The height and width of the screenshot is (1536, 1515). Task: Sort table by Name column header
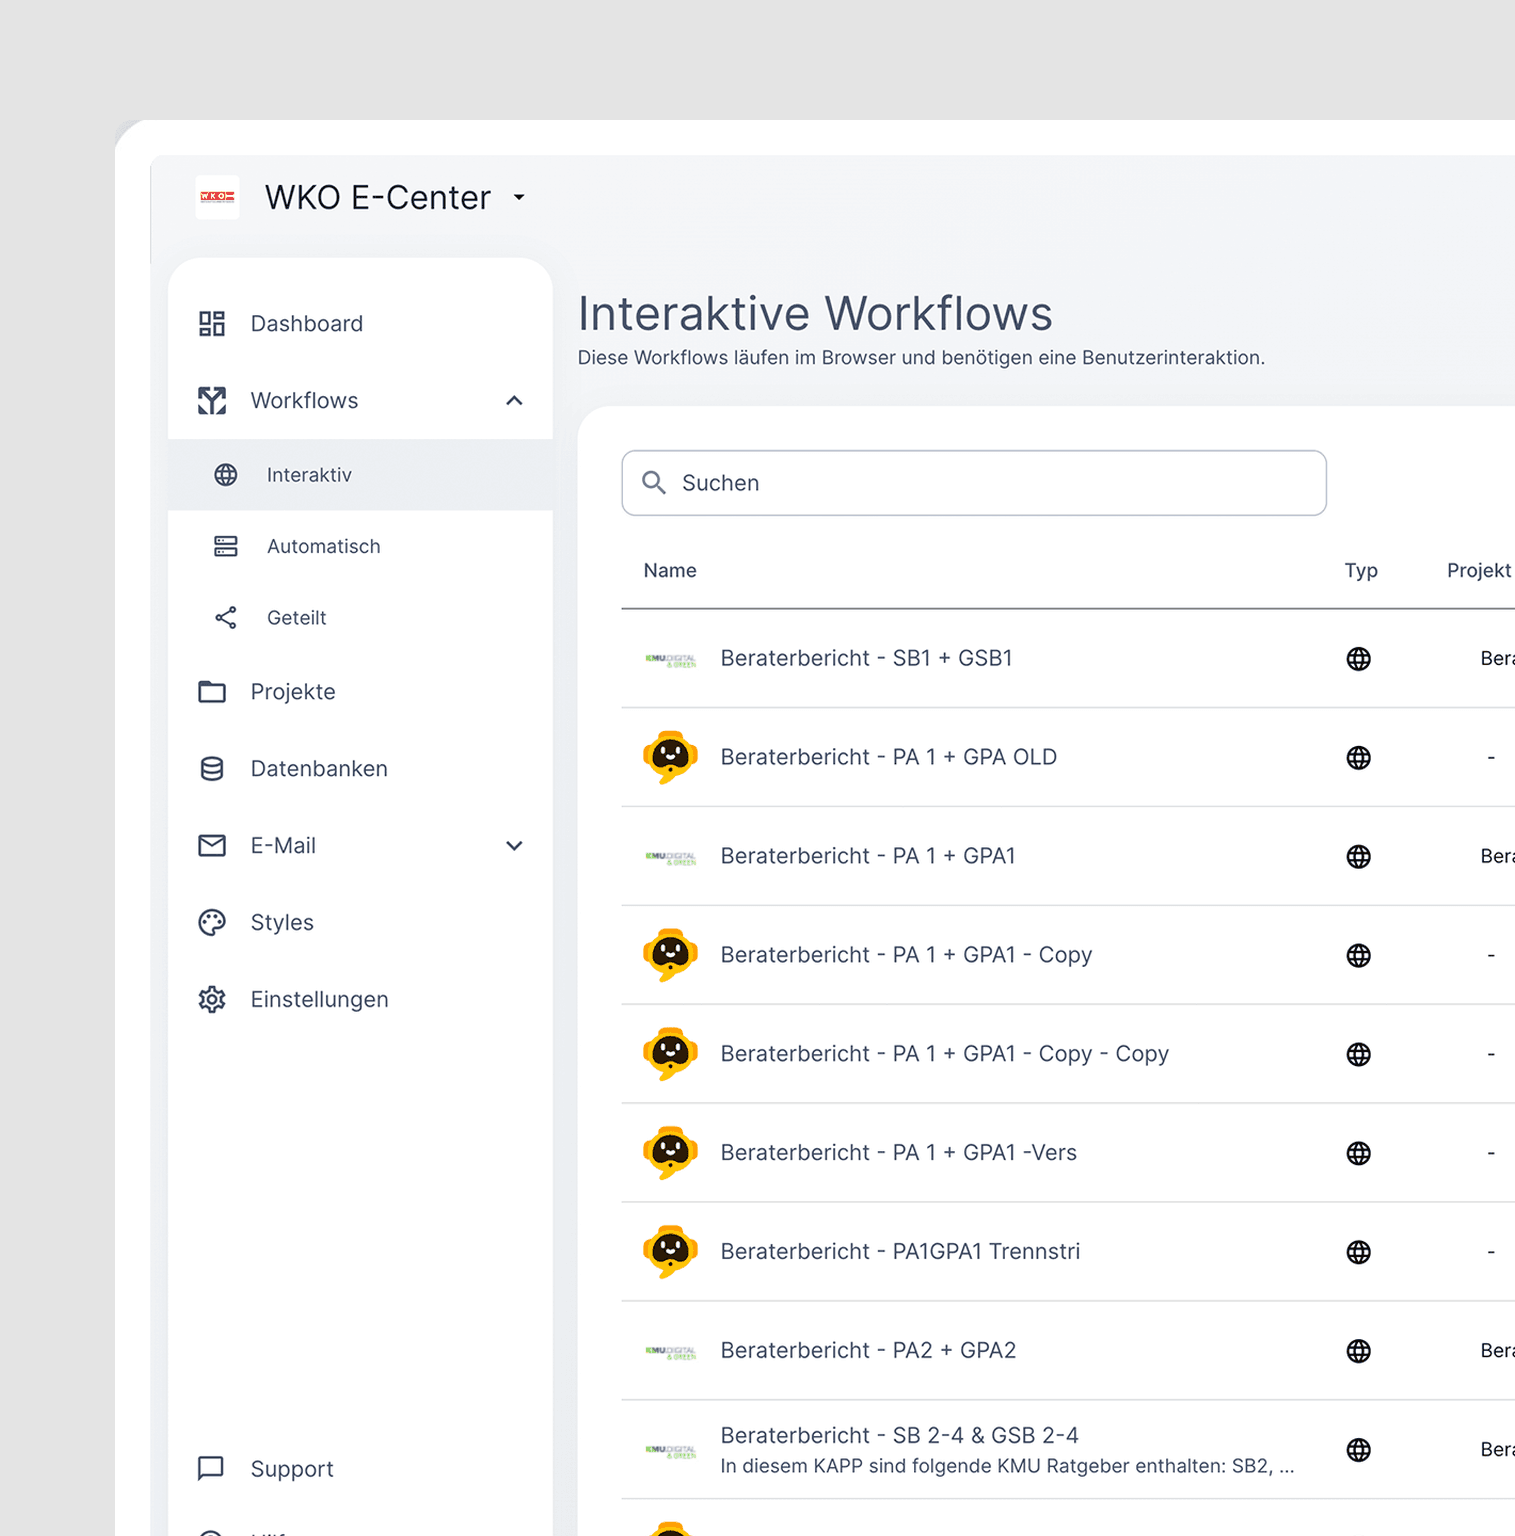[x=670, y=570]
